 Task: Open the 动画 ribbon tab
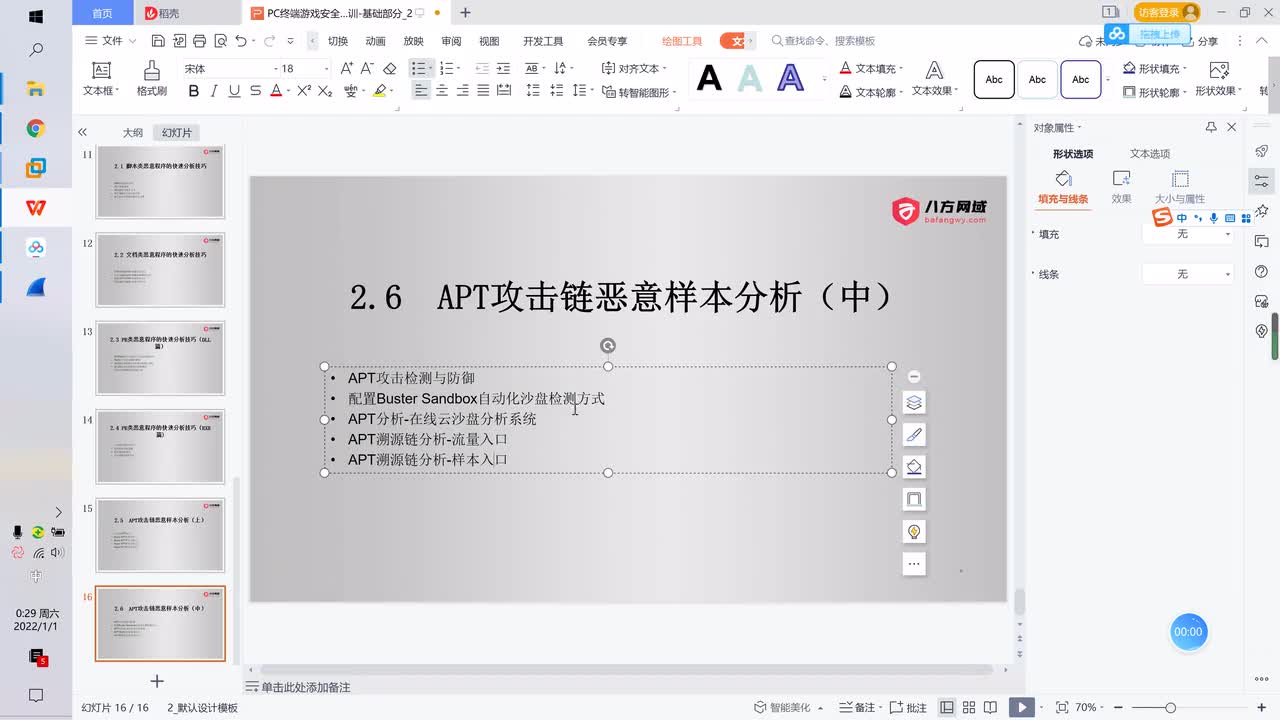click(x=375, y=41)
